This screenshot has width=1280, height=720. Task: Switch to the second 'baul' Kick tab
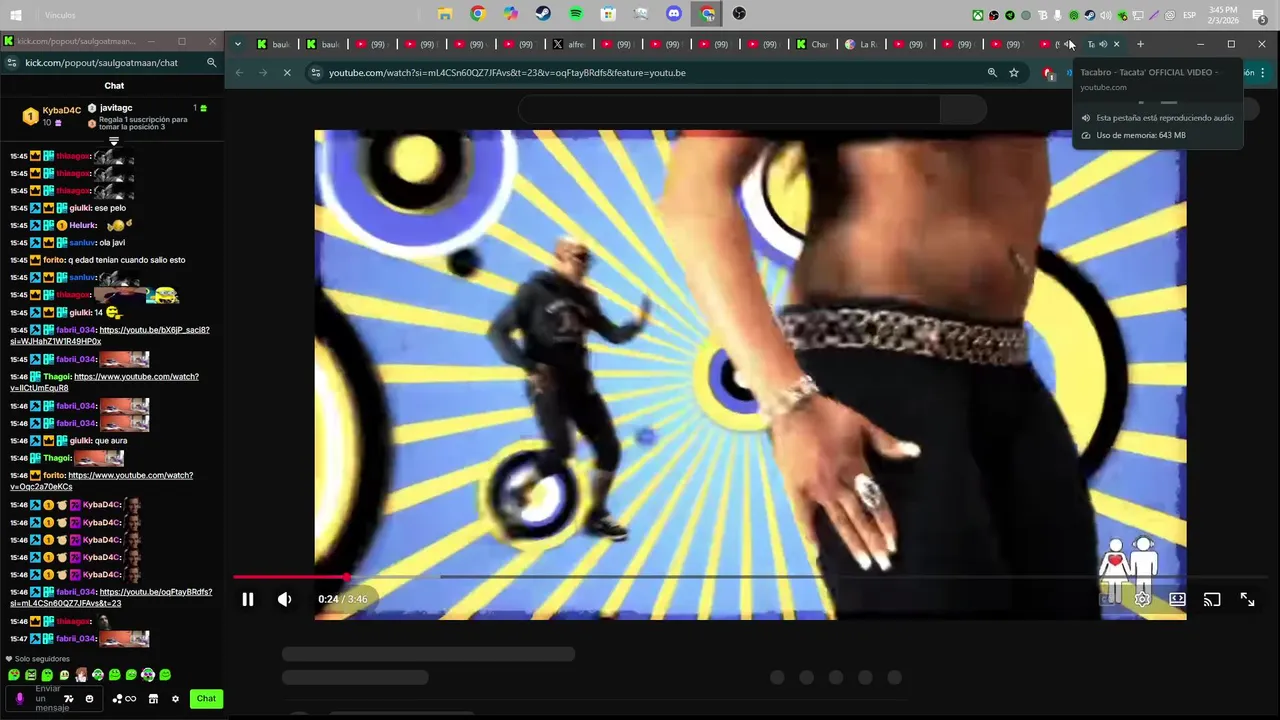pos(323,44)
